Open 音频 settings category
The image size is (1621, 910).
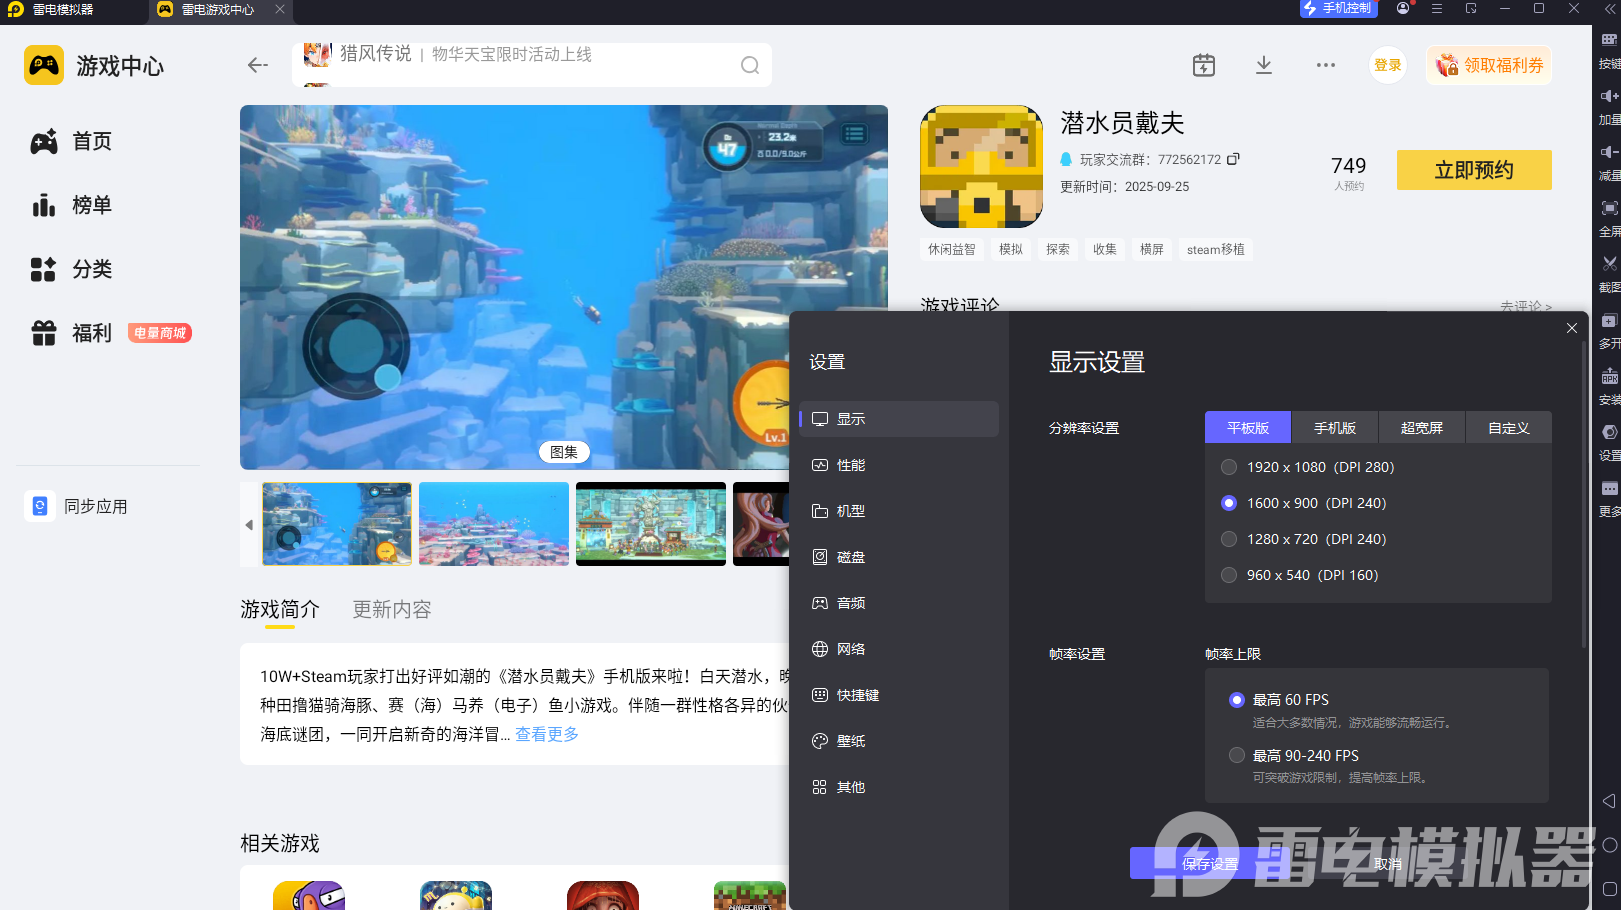(x=899, y=603)
